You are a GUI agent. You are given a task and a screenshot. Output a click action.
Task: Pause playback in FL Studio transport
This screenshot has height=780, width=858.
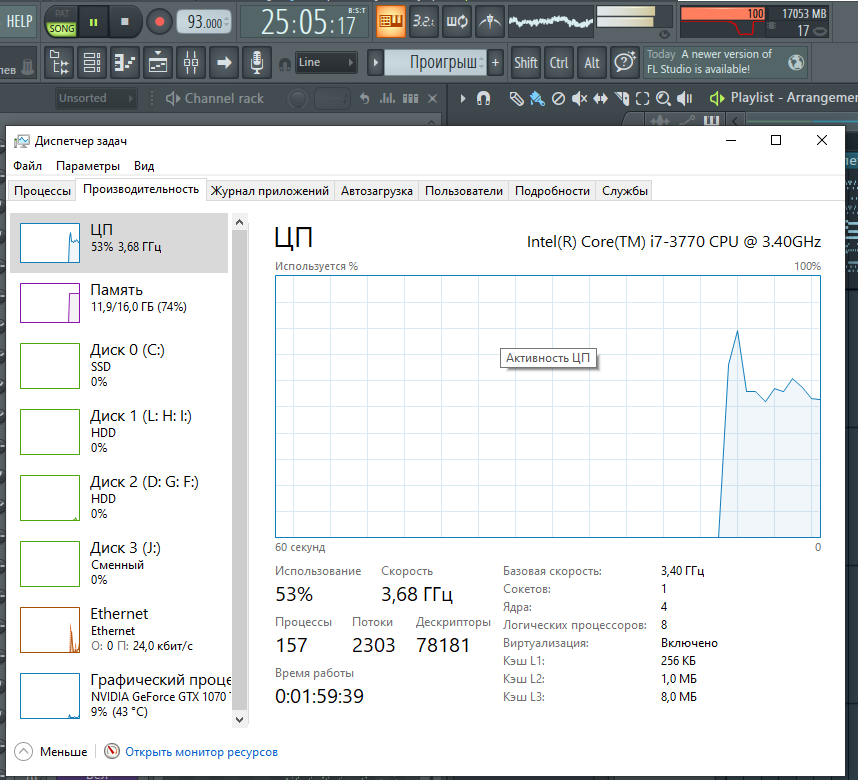click(x=94, y=22)
